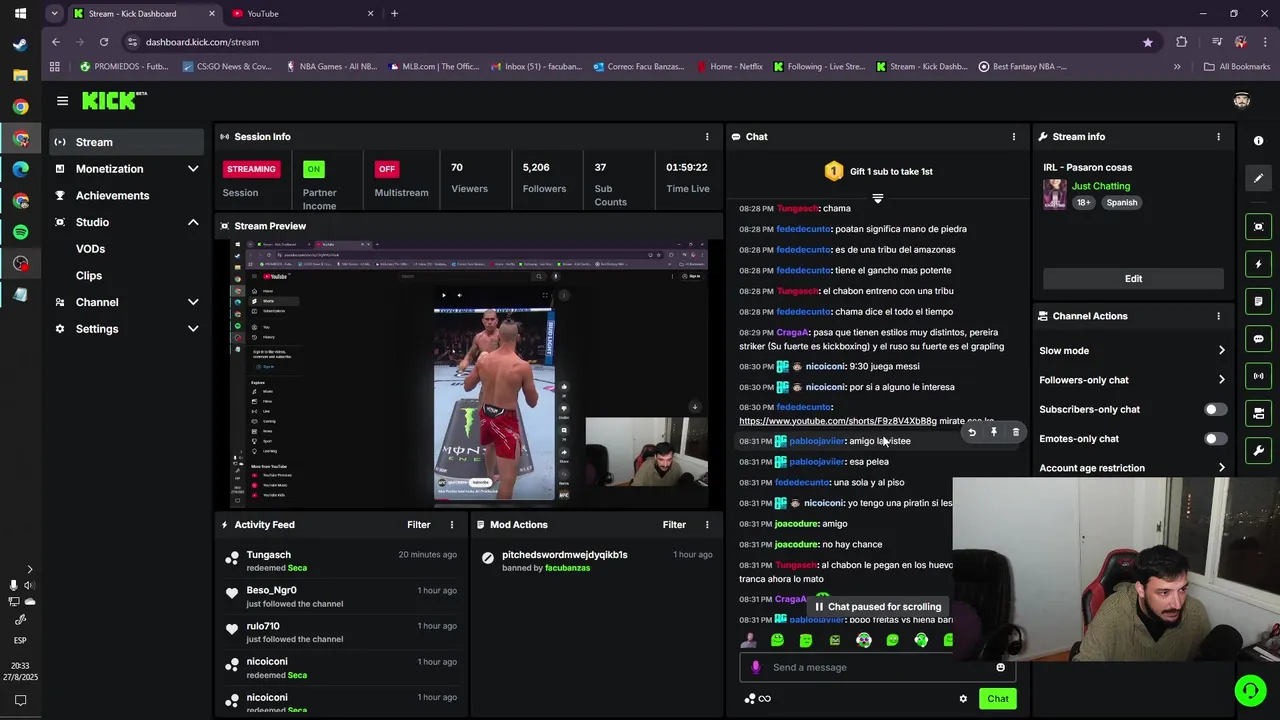Toggle the wrench stream info icon in the right sidebar
Screen dimensions: 1280x720
(1259, 450)
